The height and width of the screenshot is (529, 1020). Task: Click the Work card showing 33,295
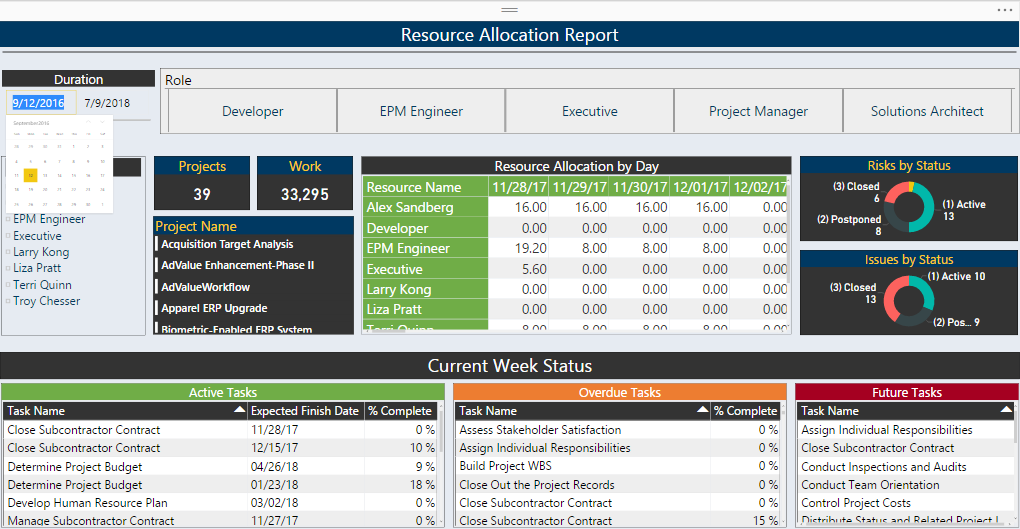(x=305, y=183)
